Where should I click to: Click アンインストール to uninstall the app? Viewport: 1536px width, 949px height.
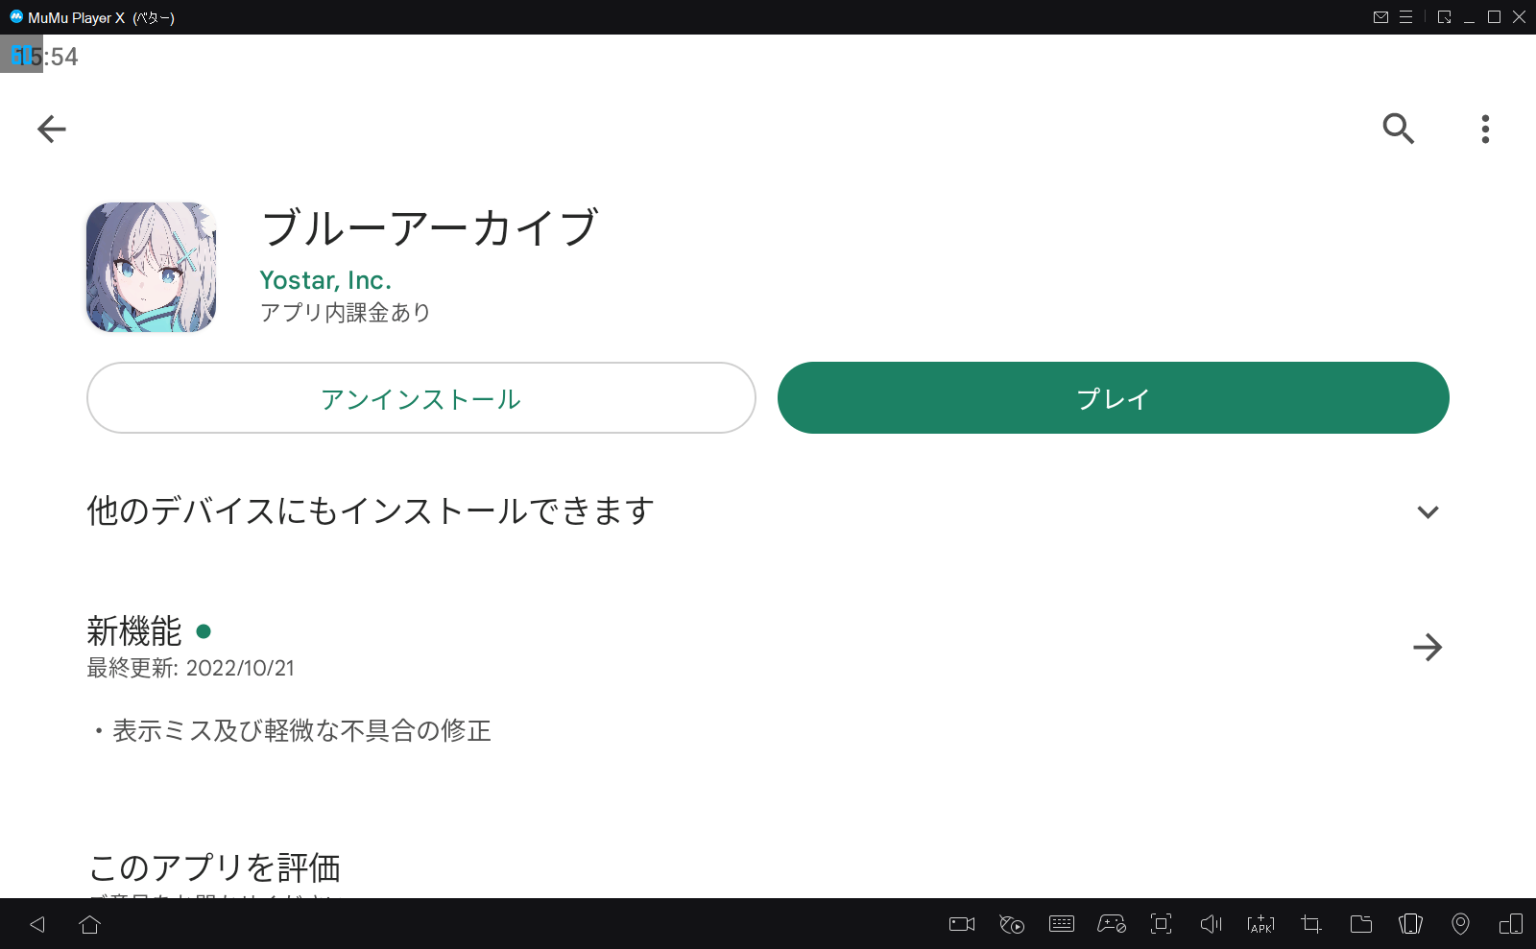click(x=420, y=398)
